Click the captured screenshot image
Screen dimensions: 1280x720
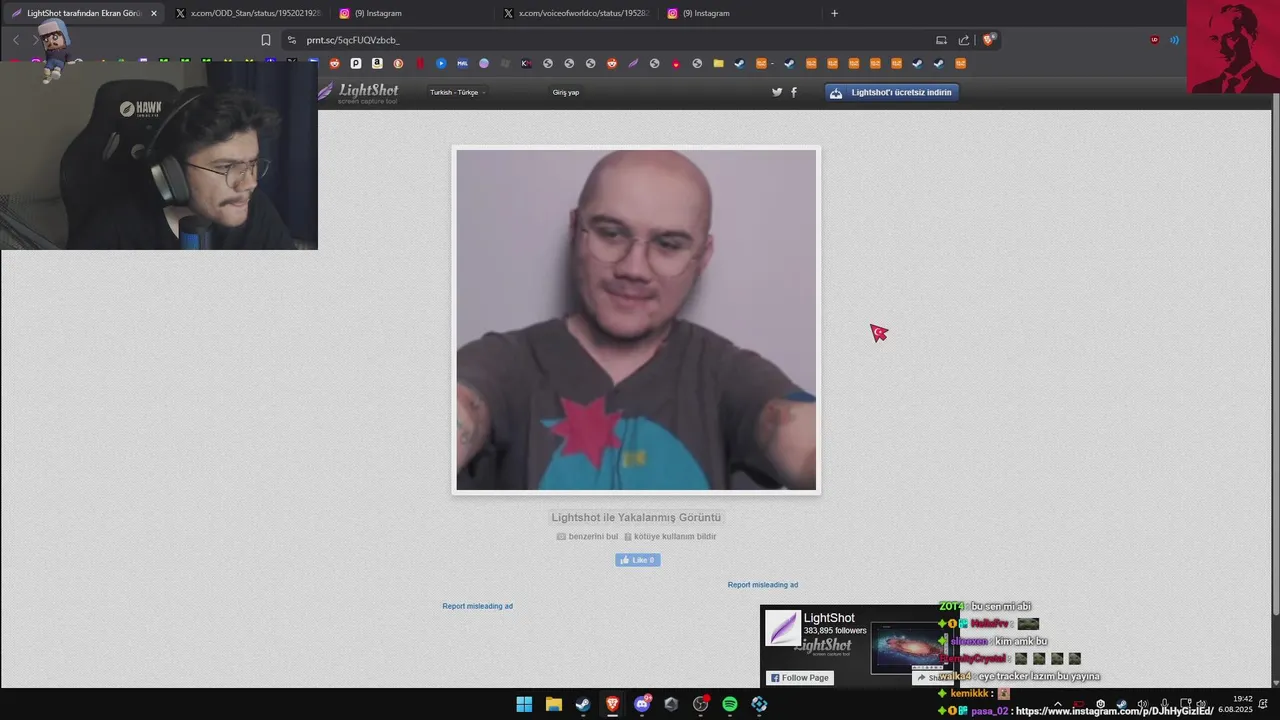pos(636,320)
